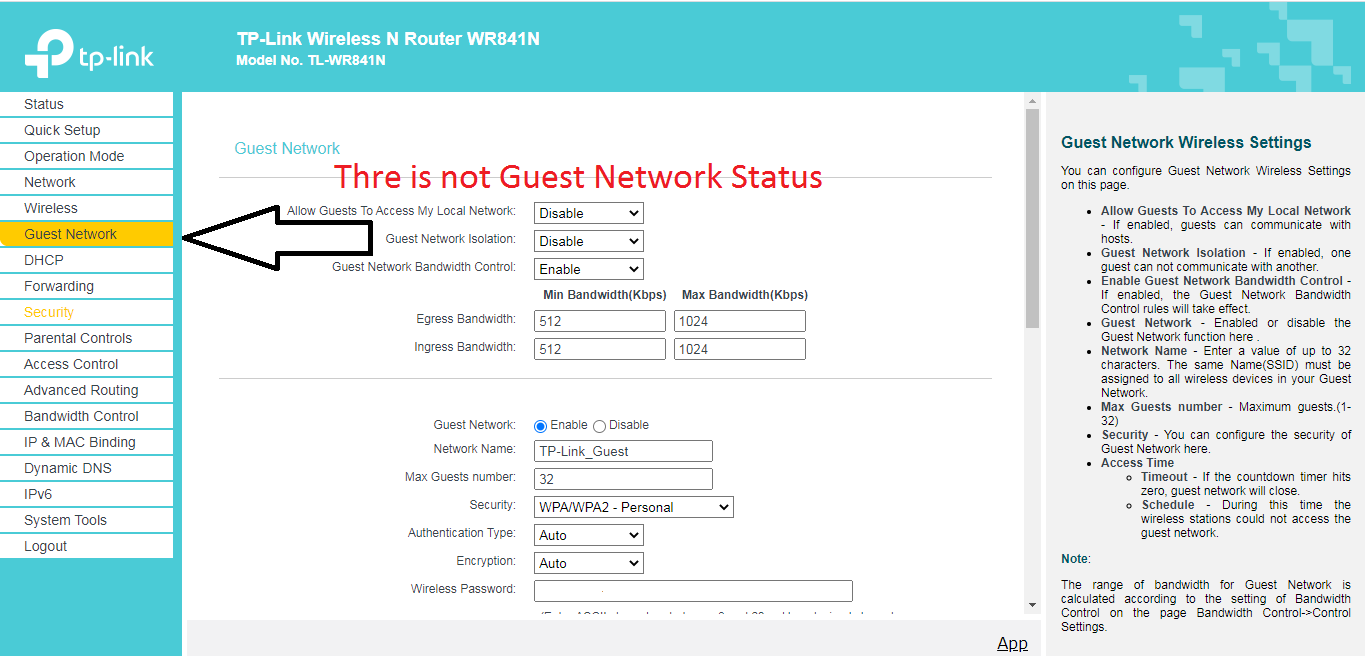The width and height of the screenshot is (1365, 656).
Task: Click the settings pane vertical scrollbar
Action: [x=1032, y=219]
